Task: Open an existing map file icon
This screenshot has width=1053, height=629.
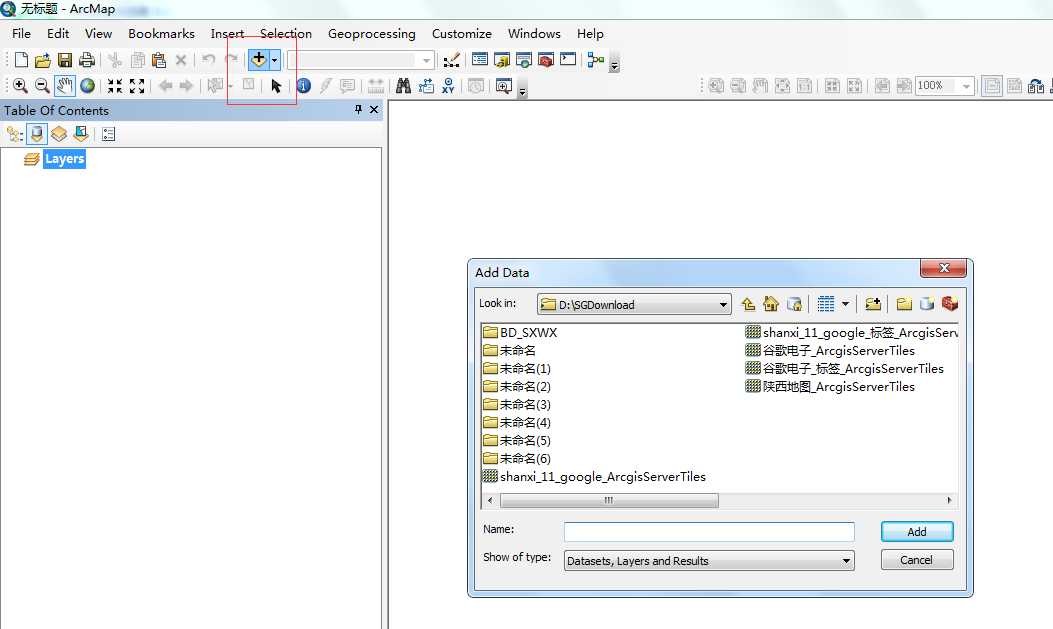Action: (x=42, y=60)
